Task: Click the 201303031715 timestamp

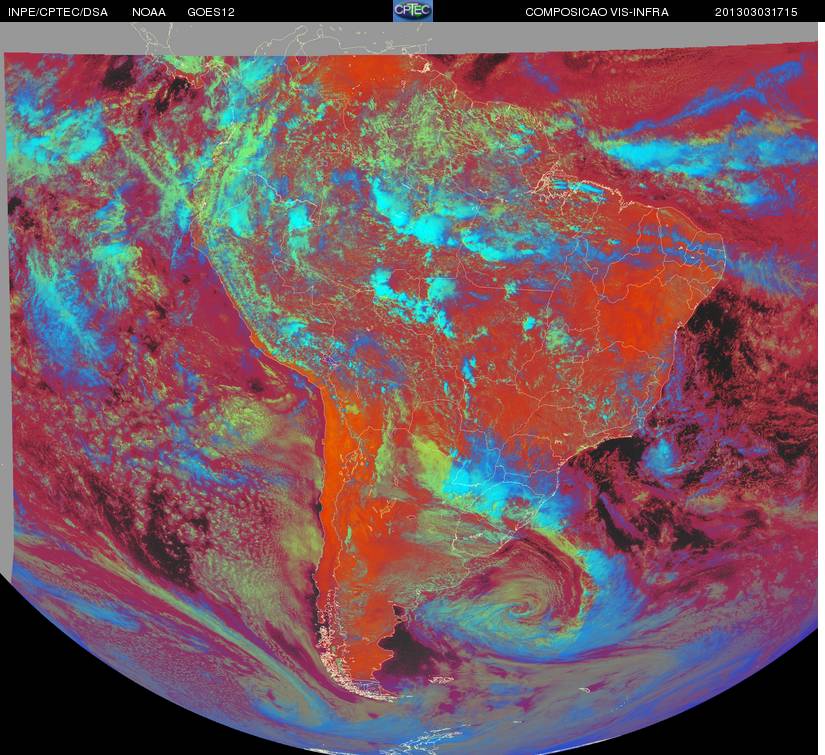Action: pyautogui.click(x=756, y=12)
